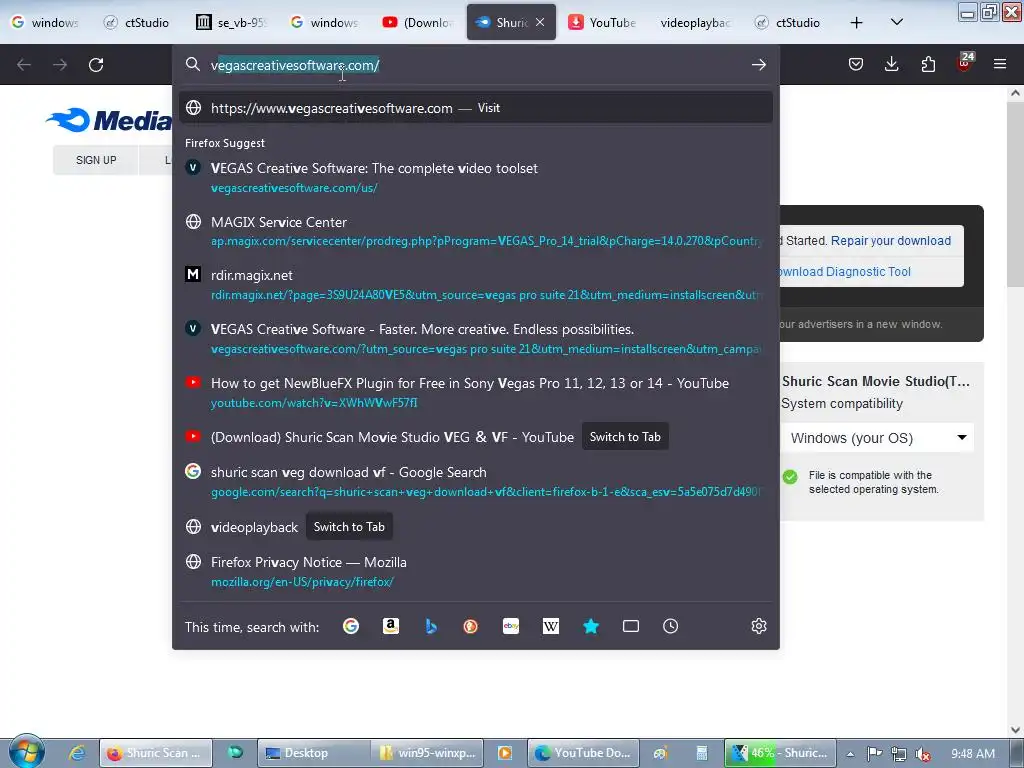The width and height of the screenshot is (1024, 768).
Task: Go forward with the forward arrow
Action: coord(60,65)
